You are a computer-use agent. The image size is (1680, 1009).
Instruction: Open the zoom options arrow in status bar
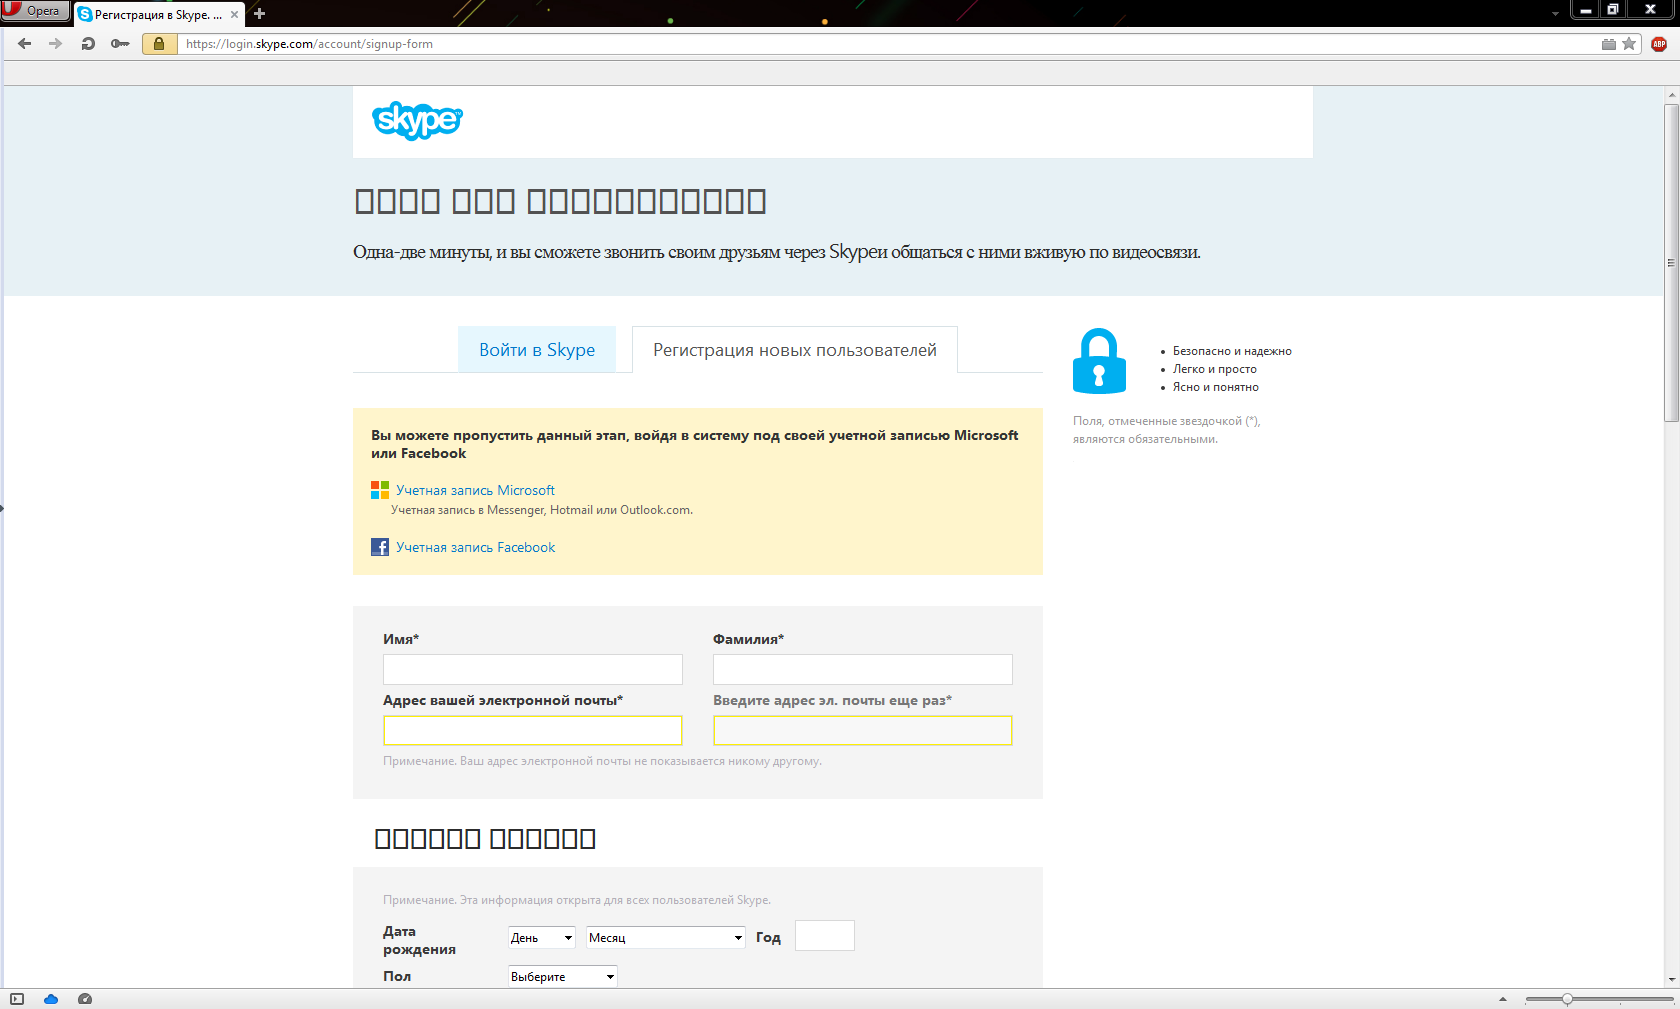coord(1502,999)
